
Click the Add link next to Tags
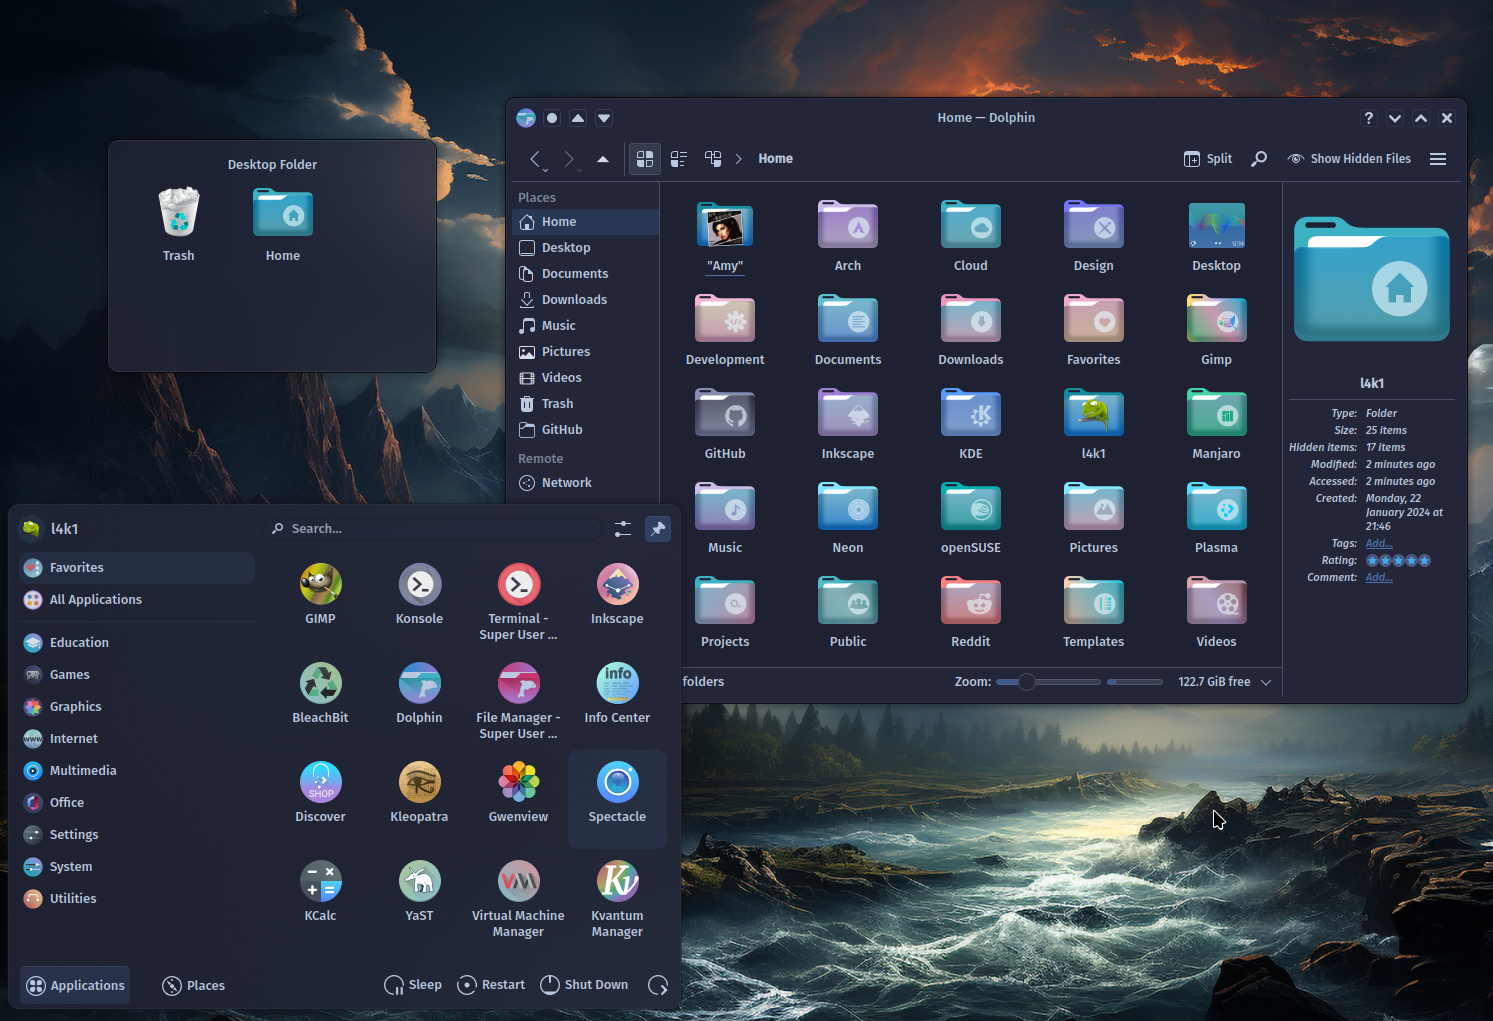pyautogui.click(x=1379, y=544)
